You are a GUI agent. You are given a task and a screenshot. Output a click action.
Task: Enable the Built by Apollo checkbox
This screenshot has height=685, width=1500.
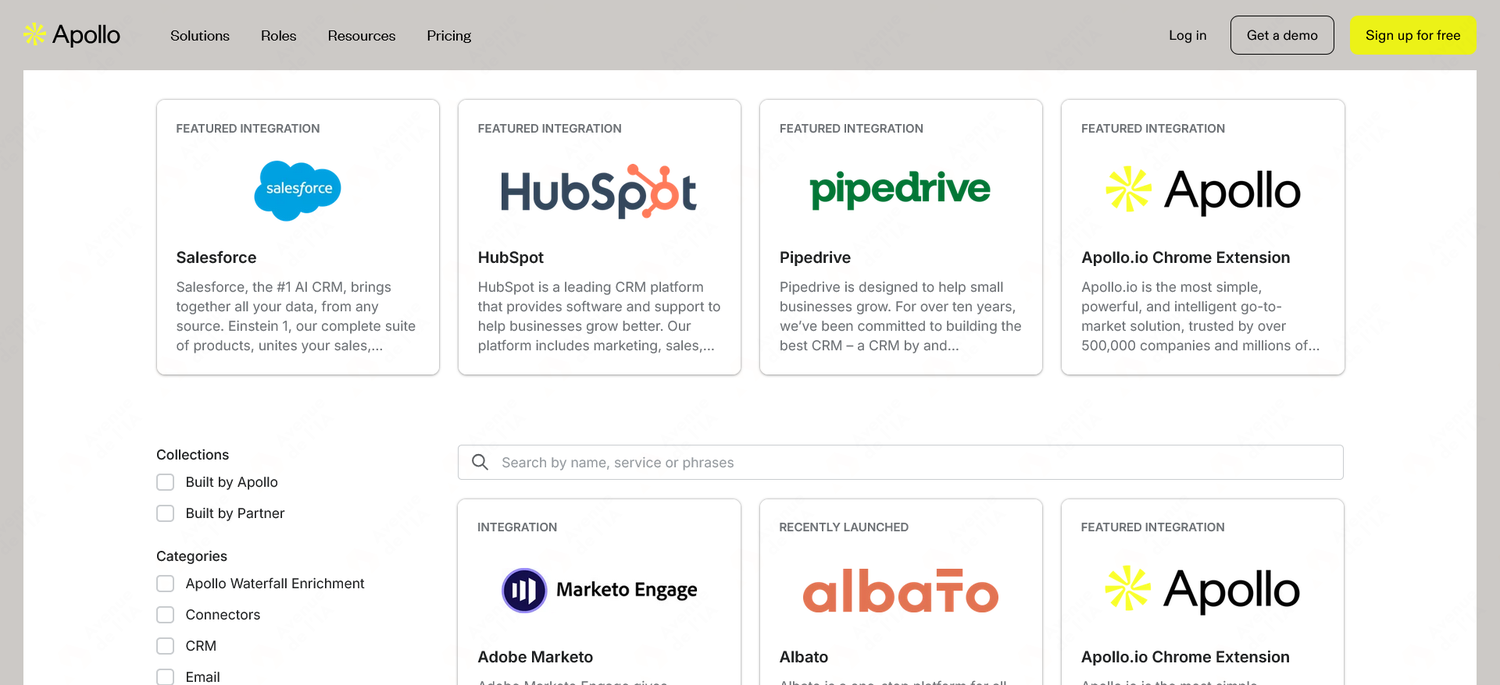(x=165, y=482)
